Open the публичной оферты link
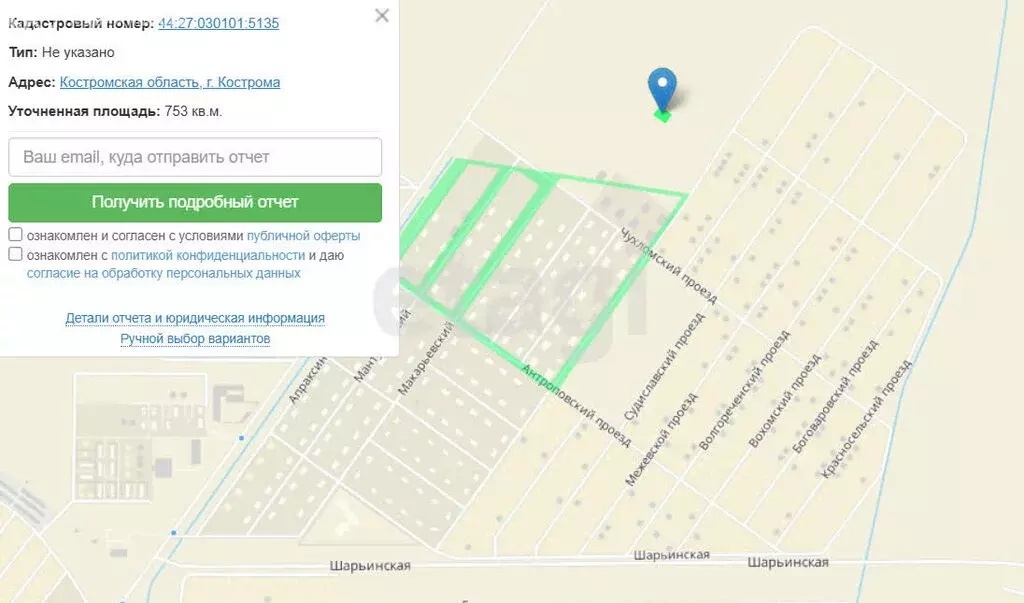1024x603 pixels. click(303, 236)
